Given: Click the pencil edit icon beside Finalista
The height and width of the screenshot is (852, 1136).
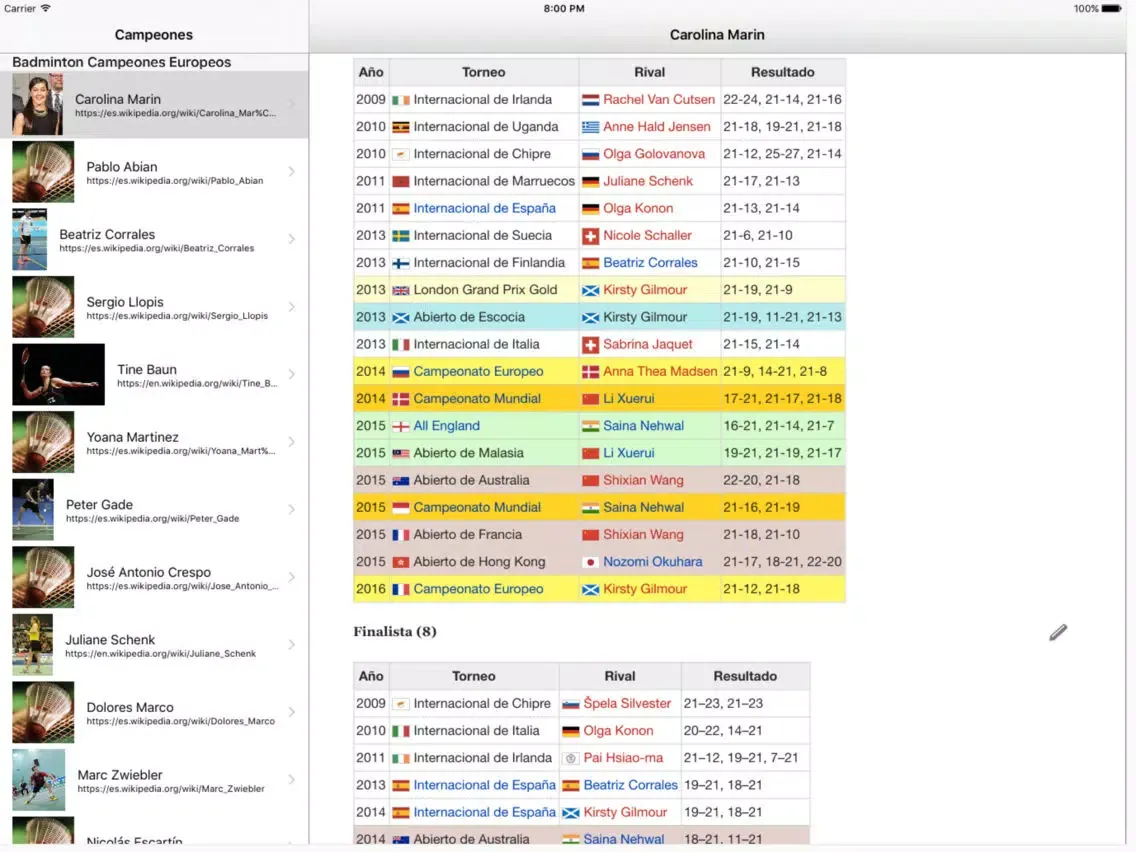Looking at the screenshot, I should click(1058, 632).
